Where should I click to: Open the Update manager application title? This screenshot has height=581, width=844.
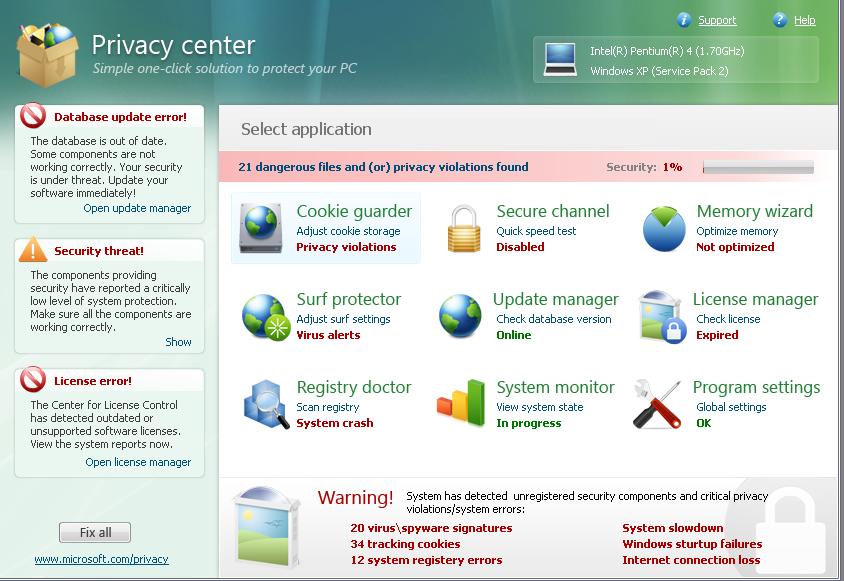[x=556, y=299]
